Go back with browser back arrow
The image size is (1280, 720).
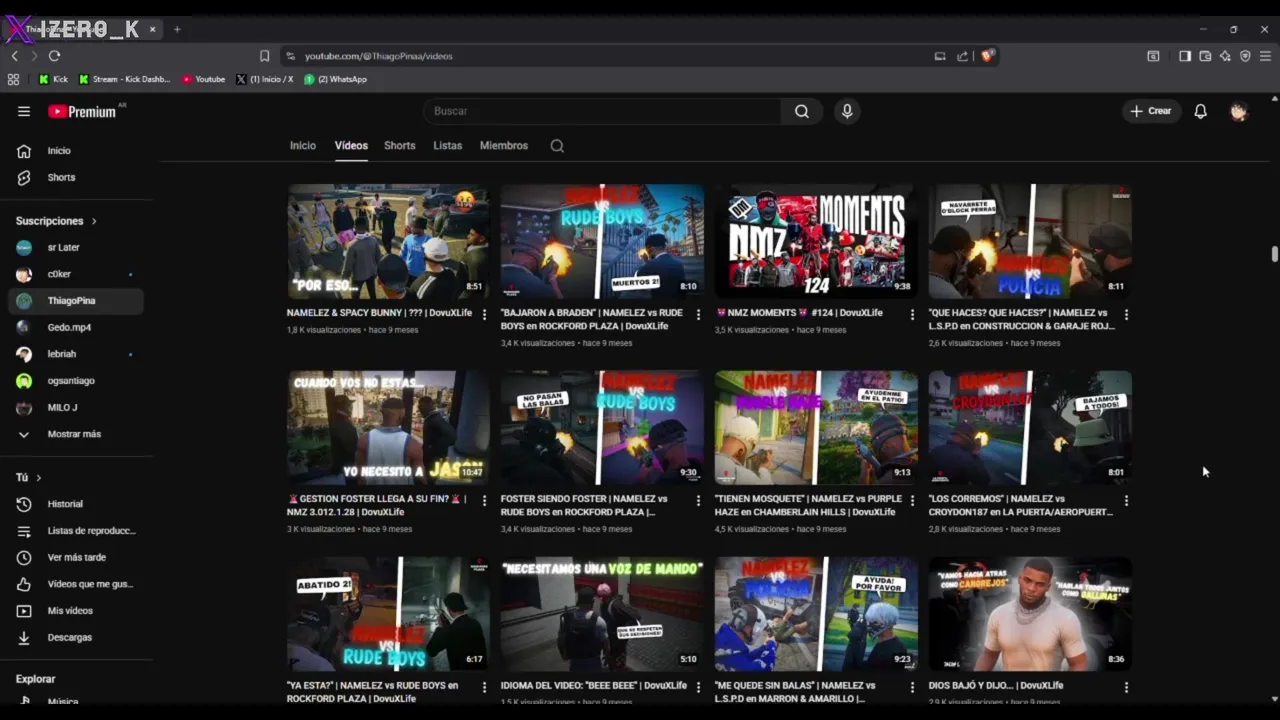[14, 56]
